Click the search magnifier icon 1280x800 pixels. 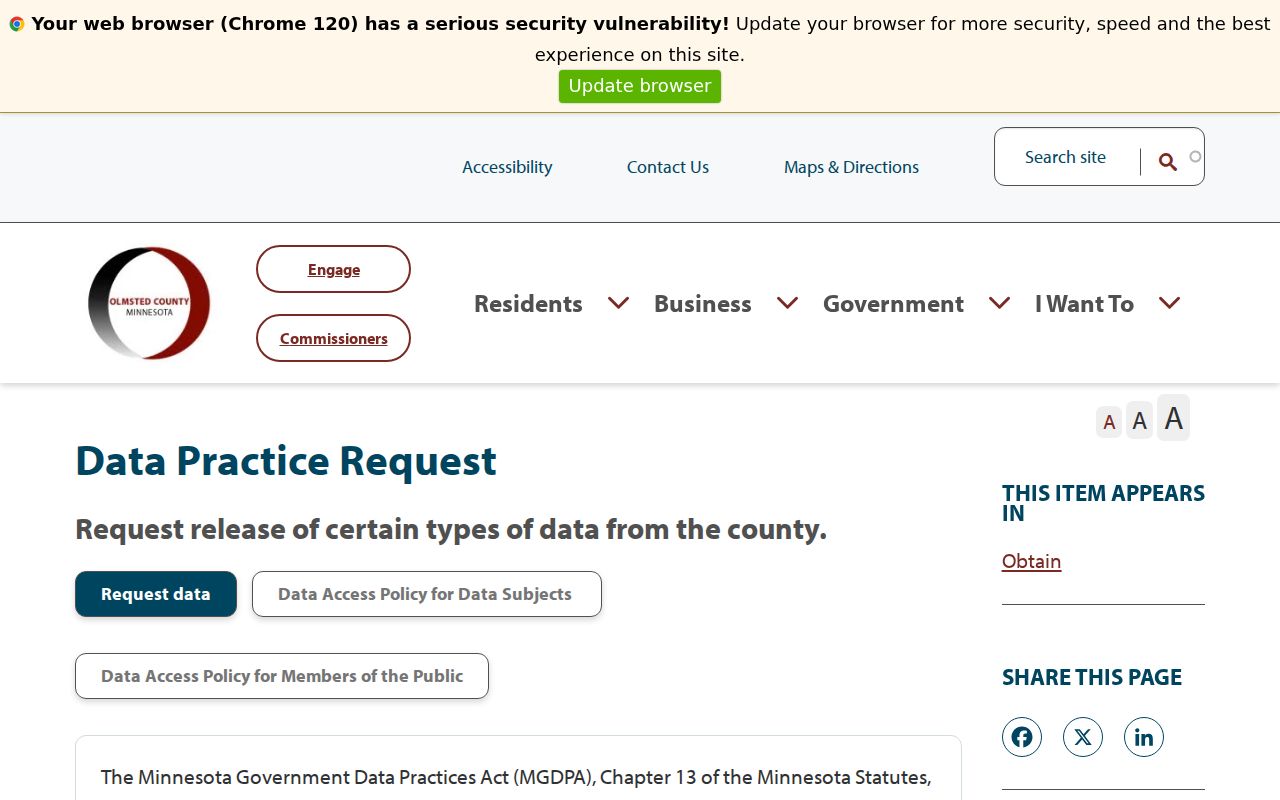(x=1167, y=162)
